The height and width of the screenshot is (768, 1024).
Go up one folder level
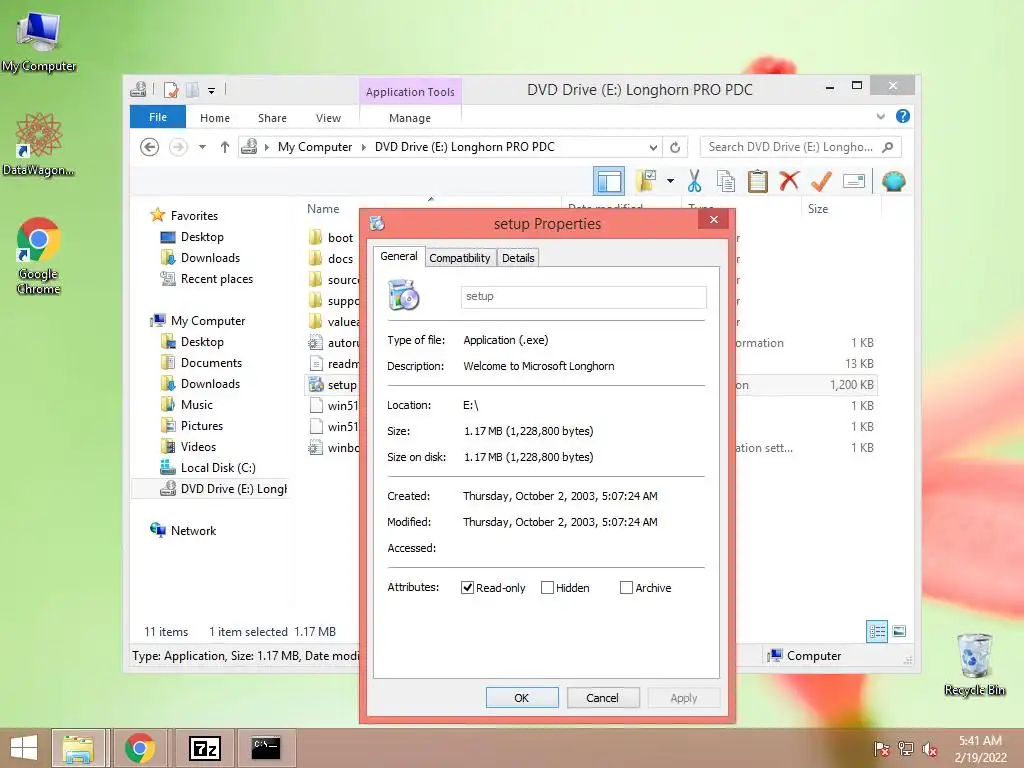(x=225, y=147)
